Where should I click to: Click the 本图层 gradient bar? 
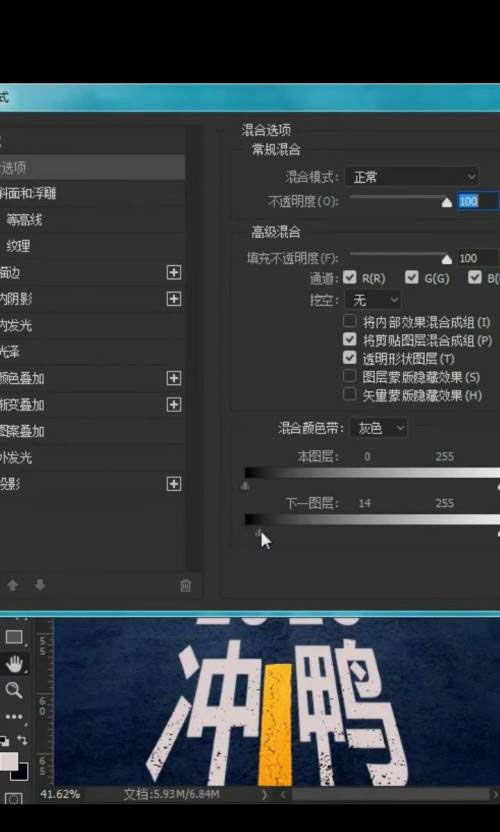point(372,473)
